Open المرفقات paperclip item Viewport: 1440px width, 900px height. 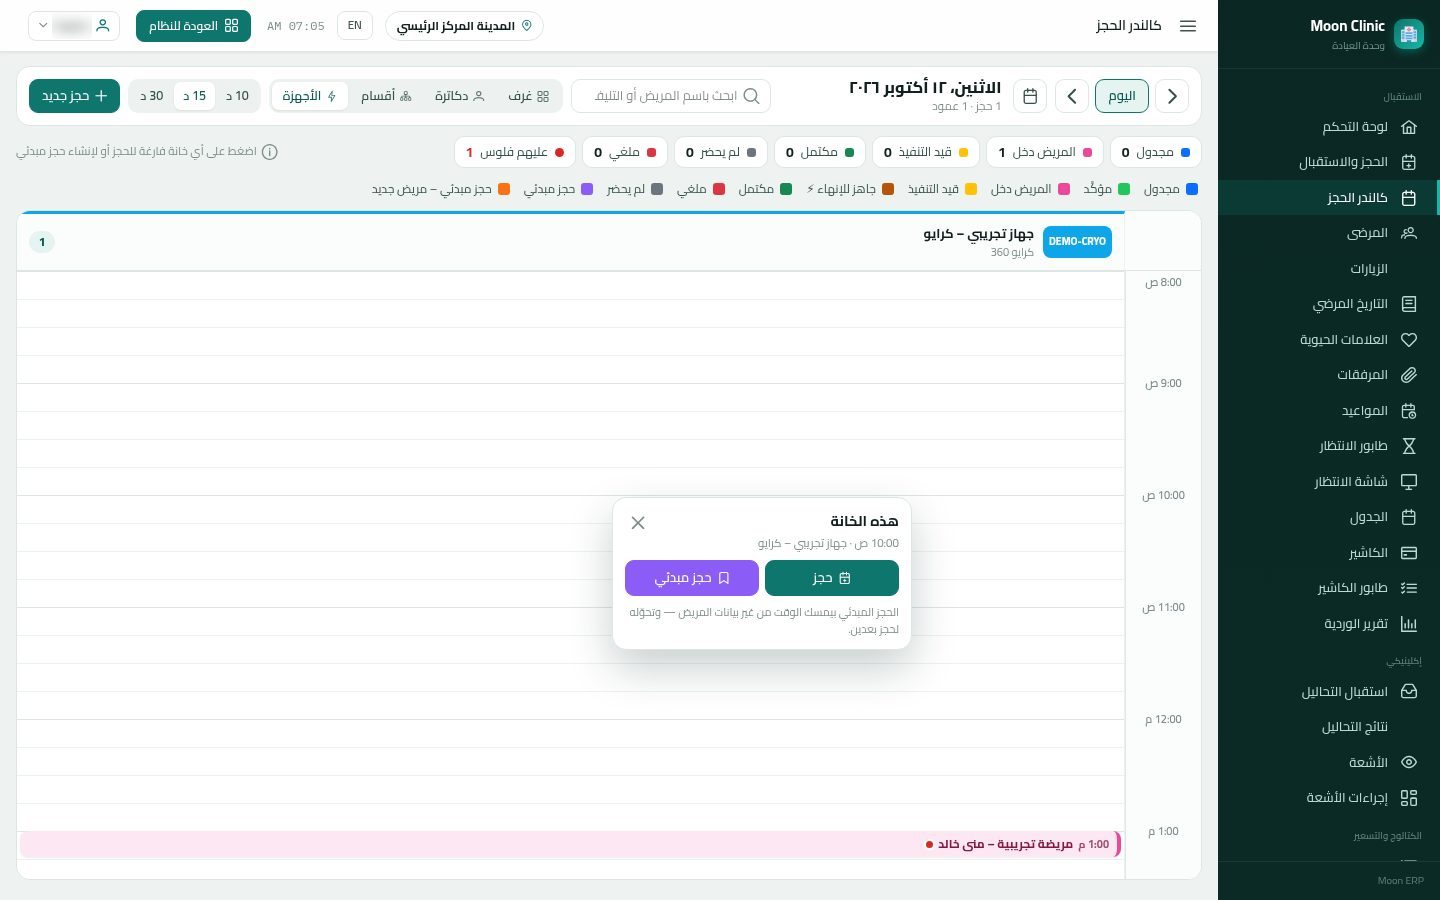tap(1328, 375)
